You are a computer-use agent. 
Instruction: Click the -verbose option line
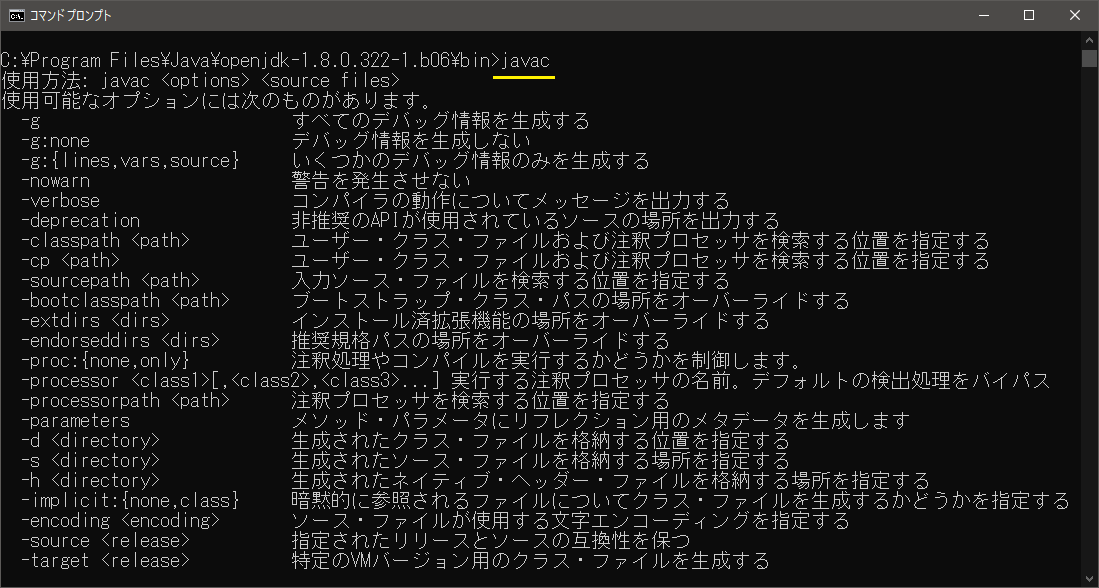coord(60,201)
